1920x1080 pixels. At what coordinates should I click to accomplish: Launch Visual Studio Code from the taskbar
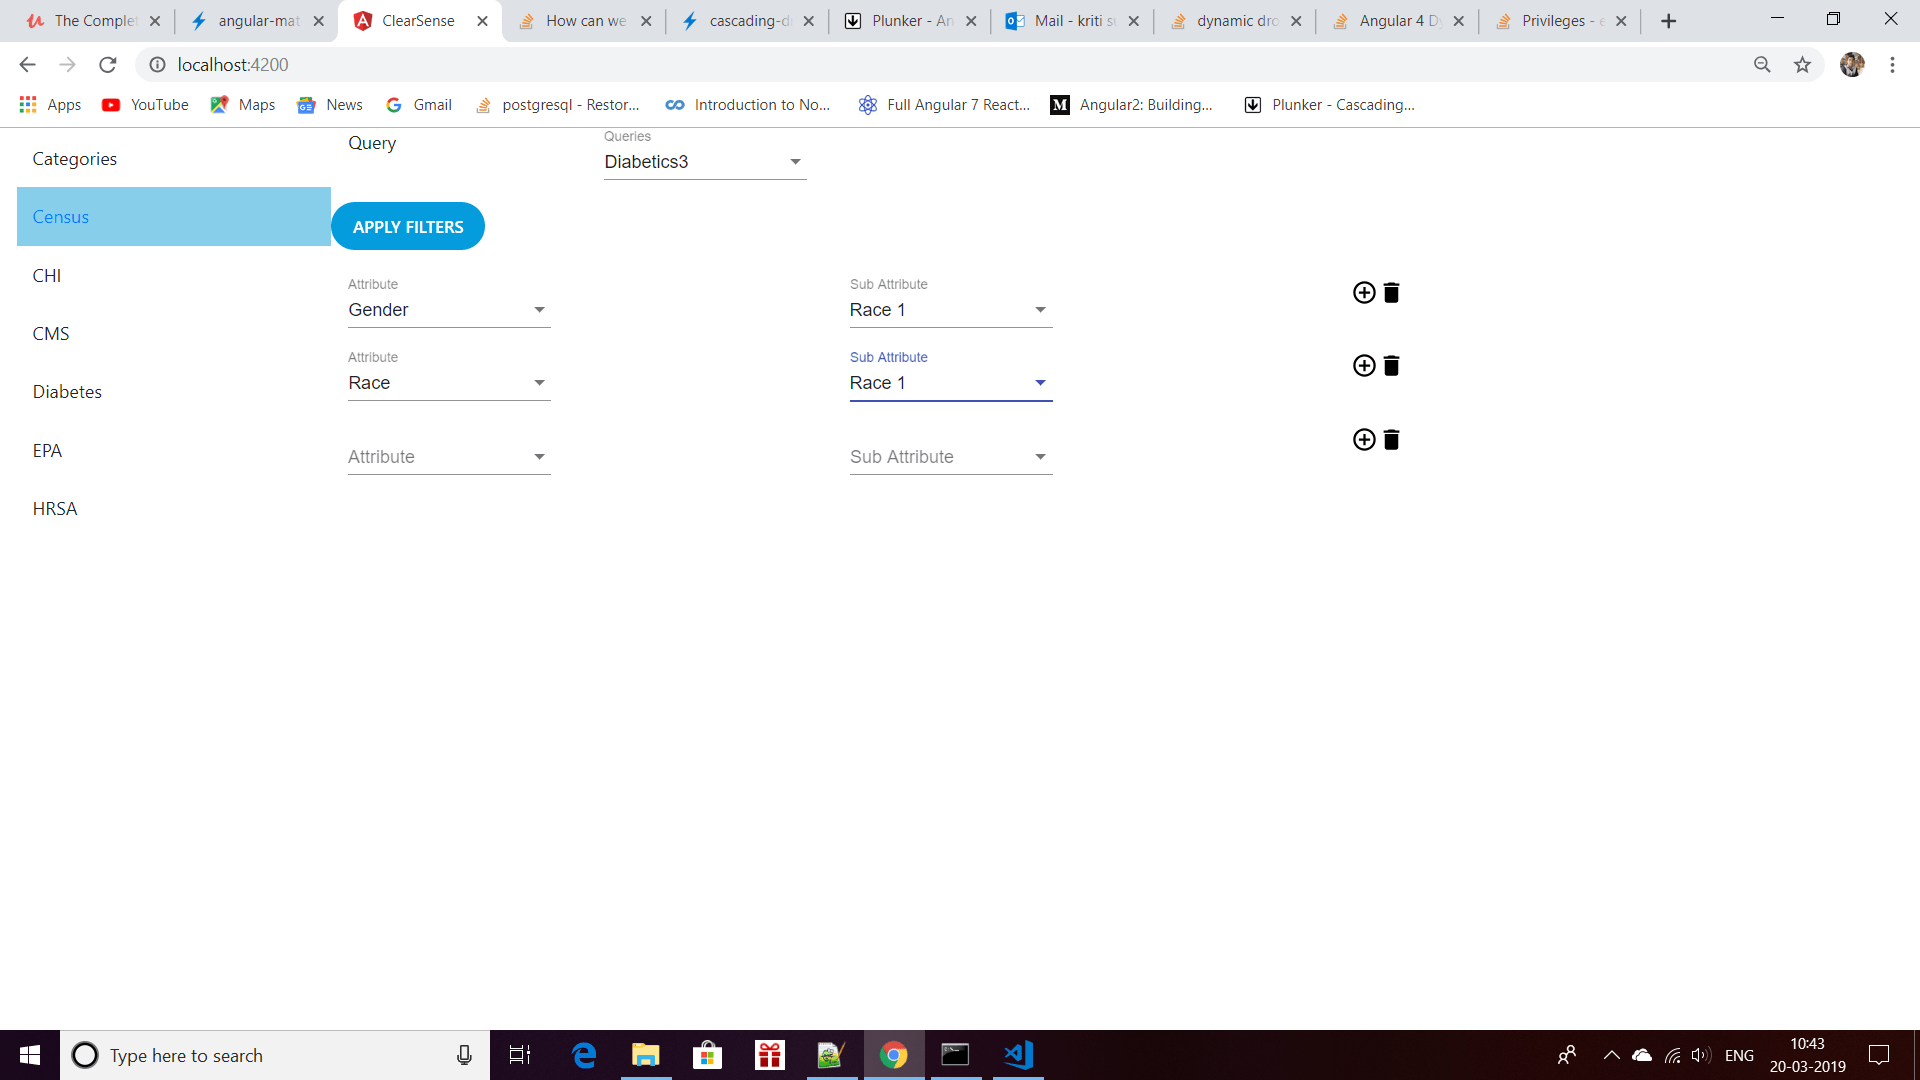1018,1054
